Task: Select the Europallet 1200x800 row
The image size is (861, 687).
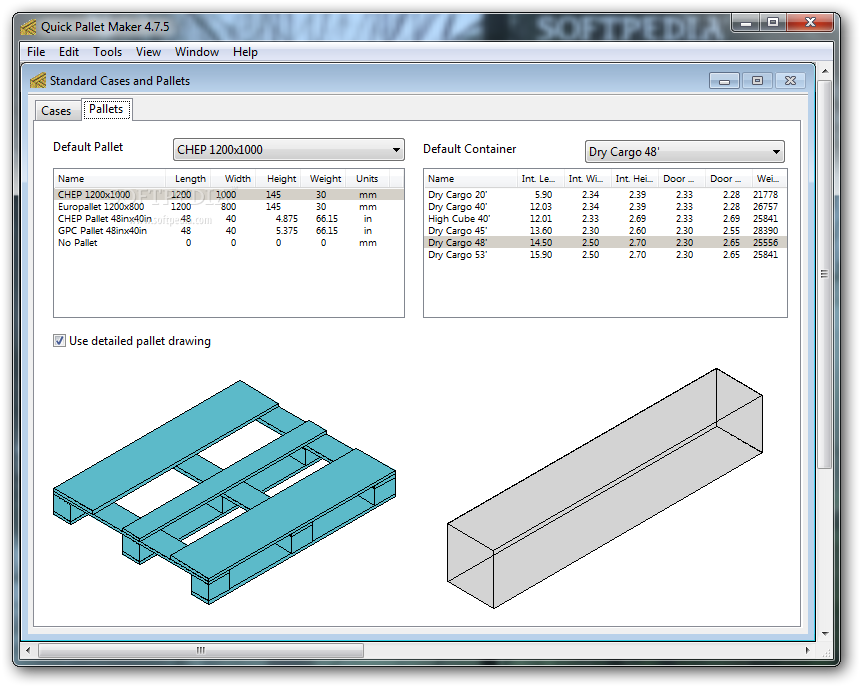Action: click(229, 207)
